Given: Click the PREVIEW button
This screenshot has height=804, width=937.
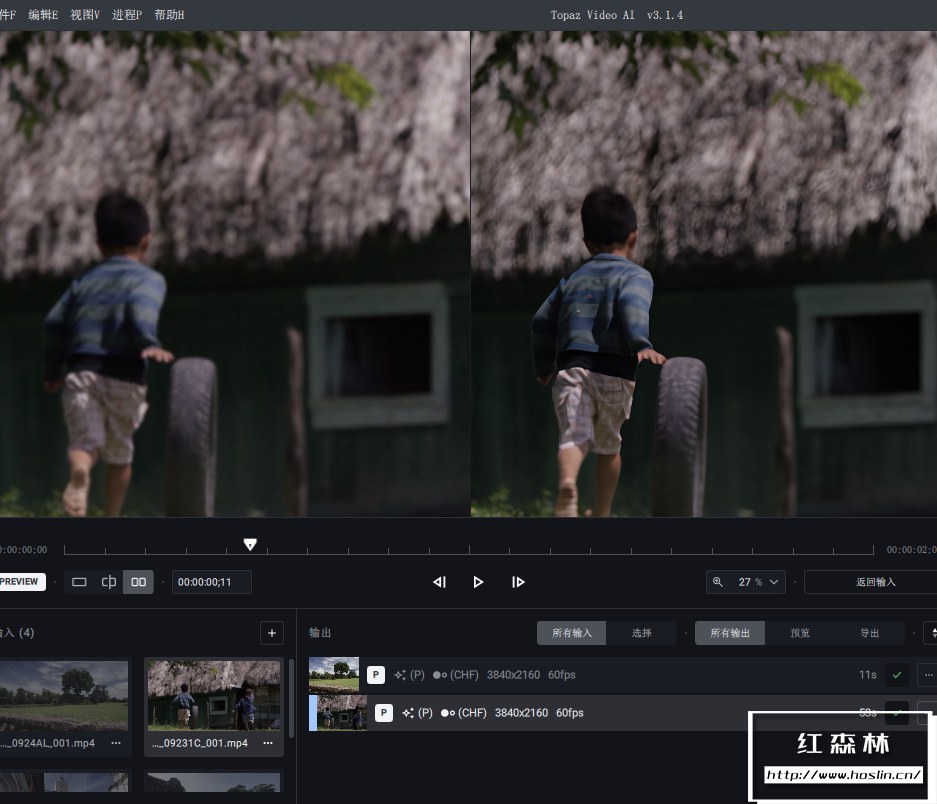Looking at the screenshot, I should [x=20, y=582].
